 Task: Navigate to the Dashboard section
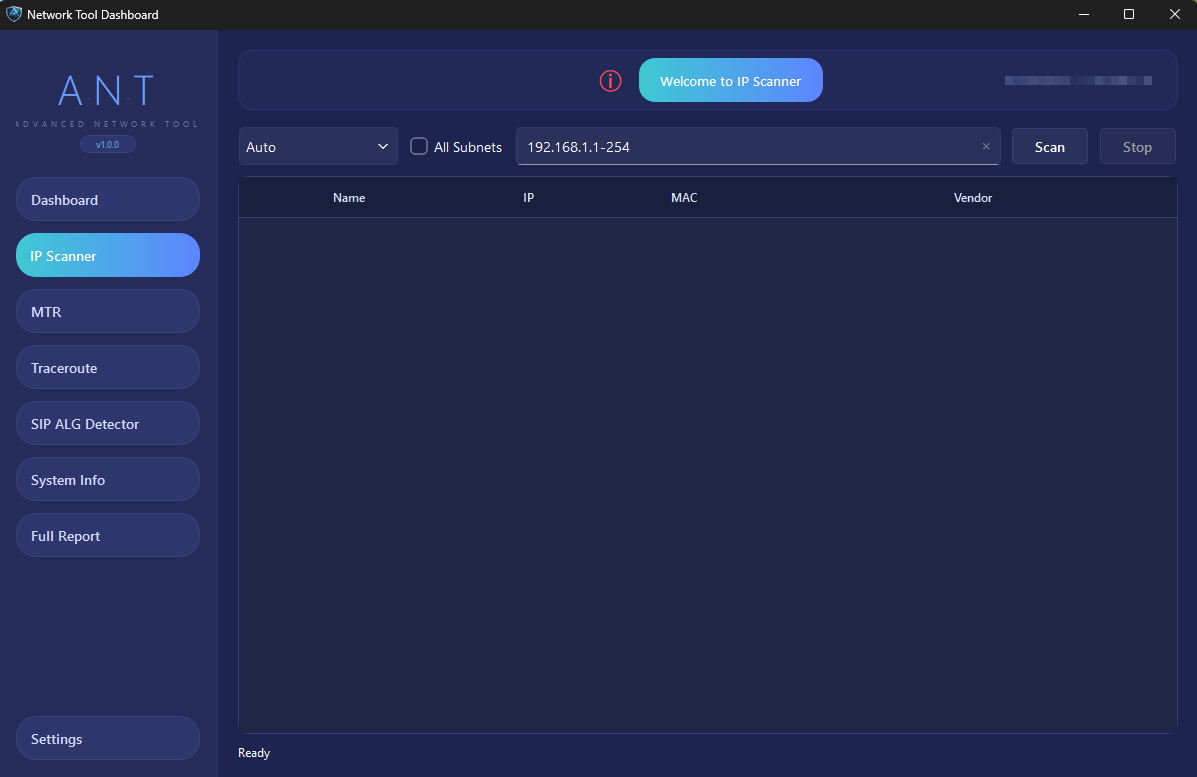tap(107, 199)
